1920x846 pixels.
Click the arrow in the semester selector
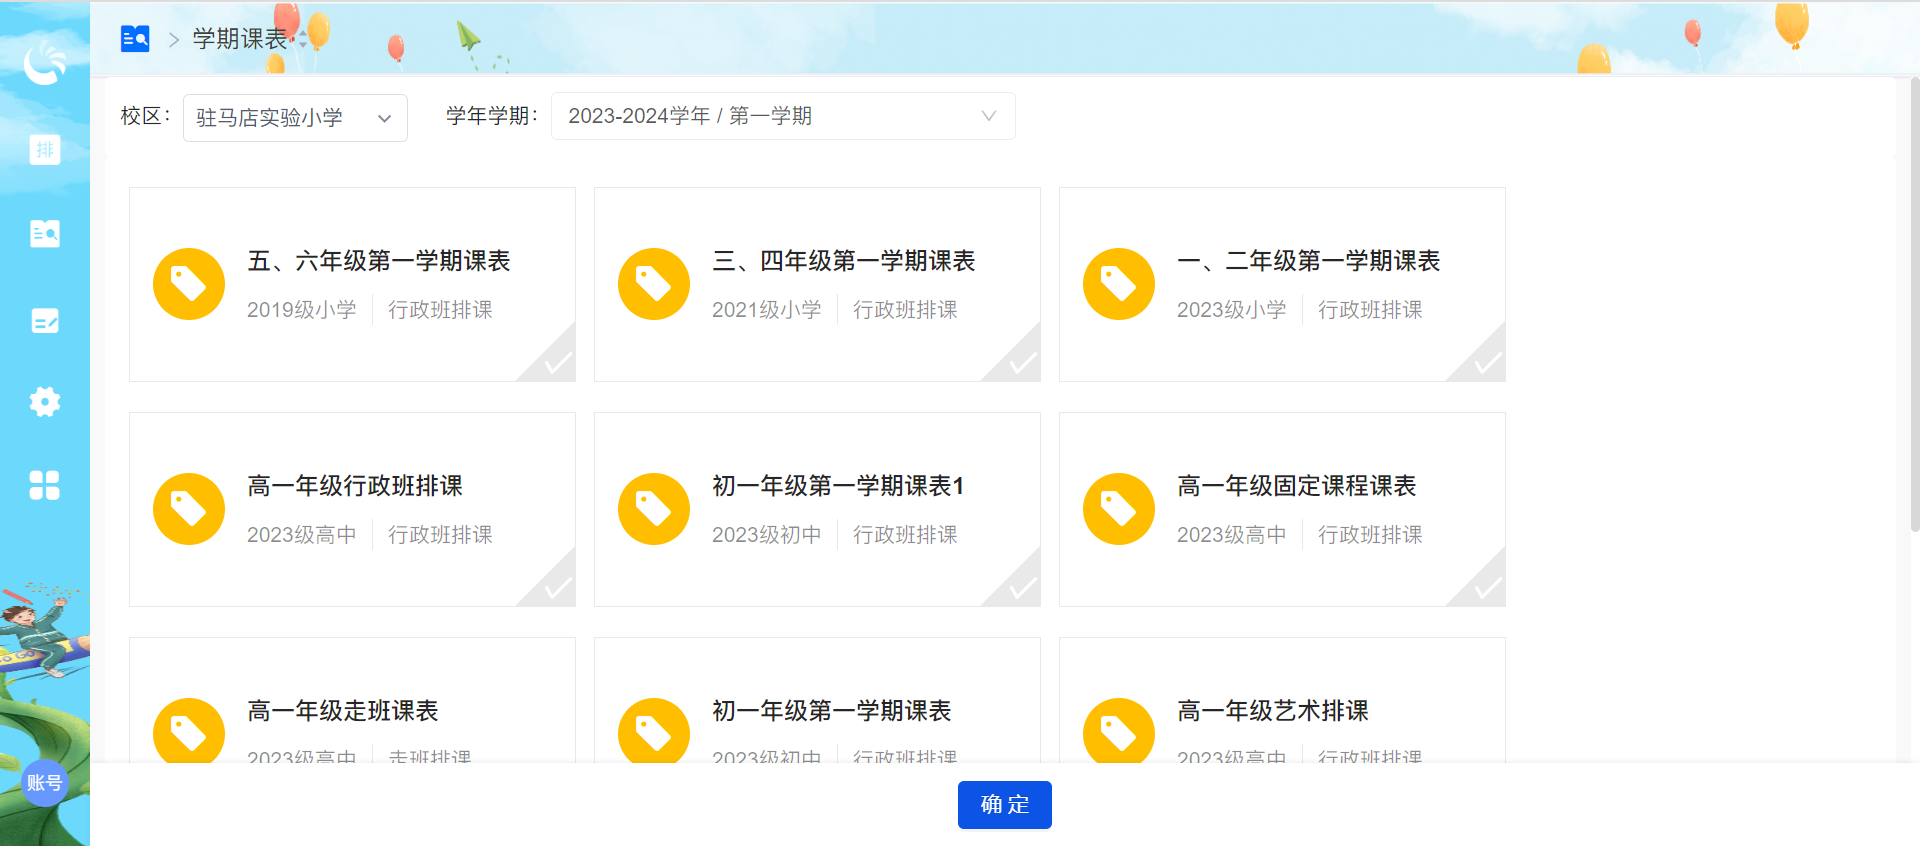(988, 116)
